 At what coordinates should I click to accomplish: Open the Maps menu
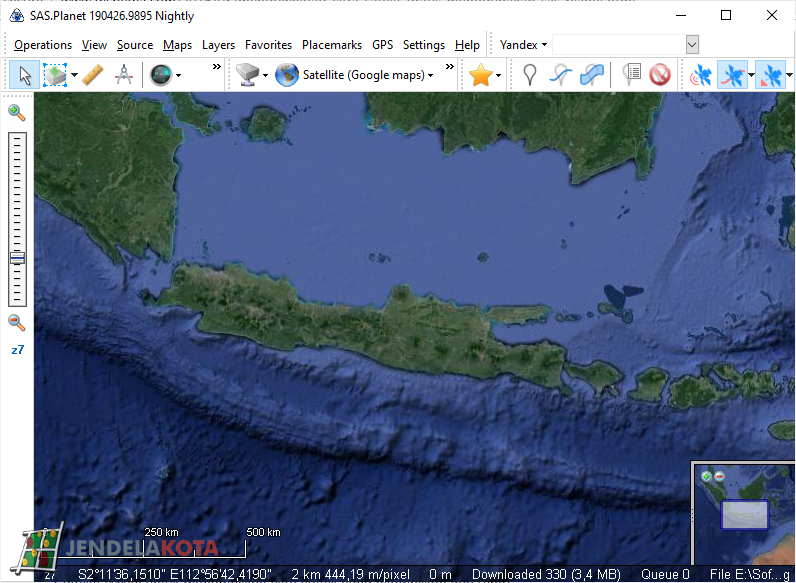pos(177,45)
